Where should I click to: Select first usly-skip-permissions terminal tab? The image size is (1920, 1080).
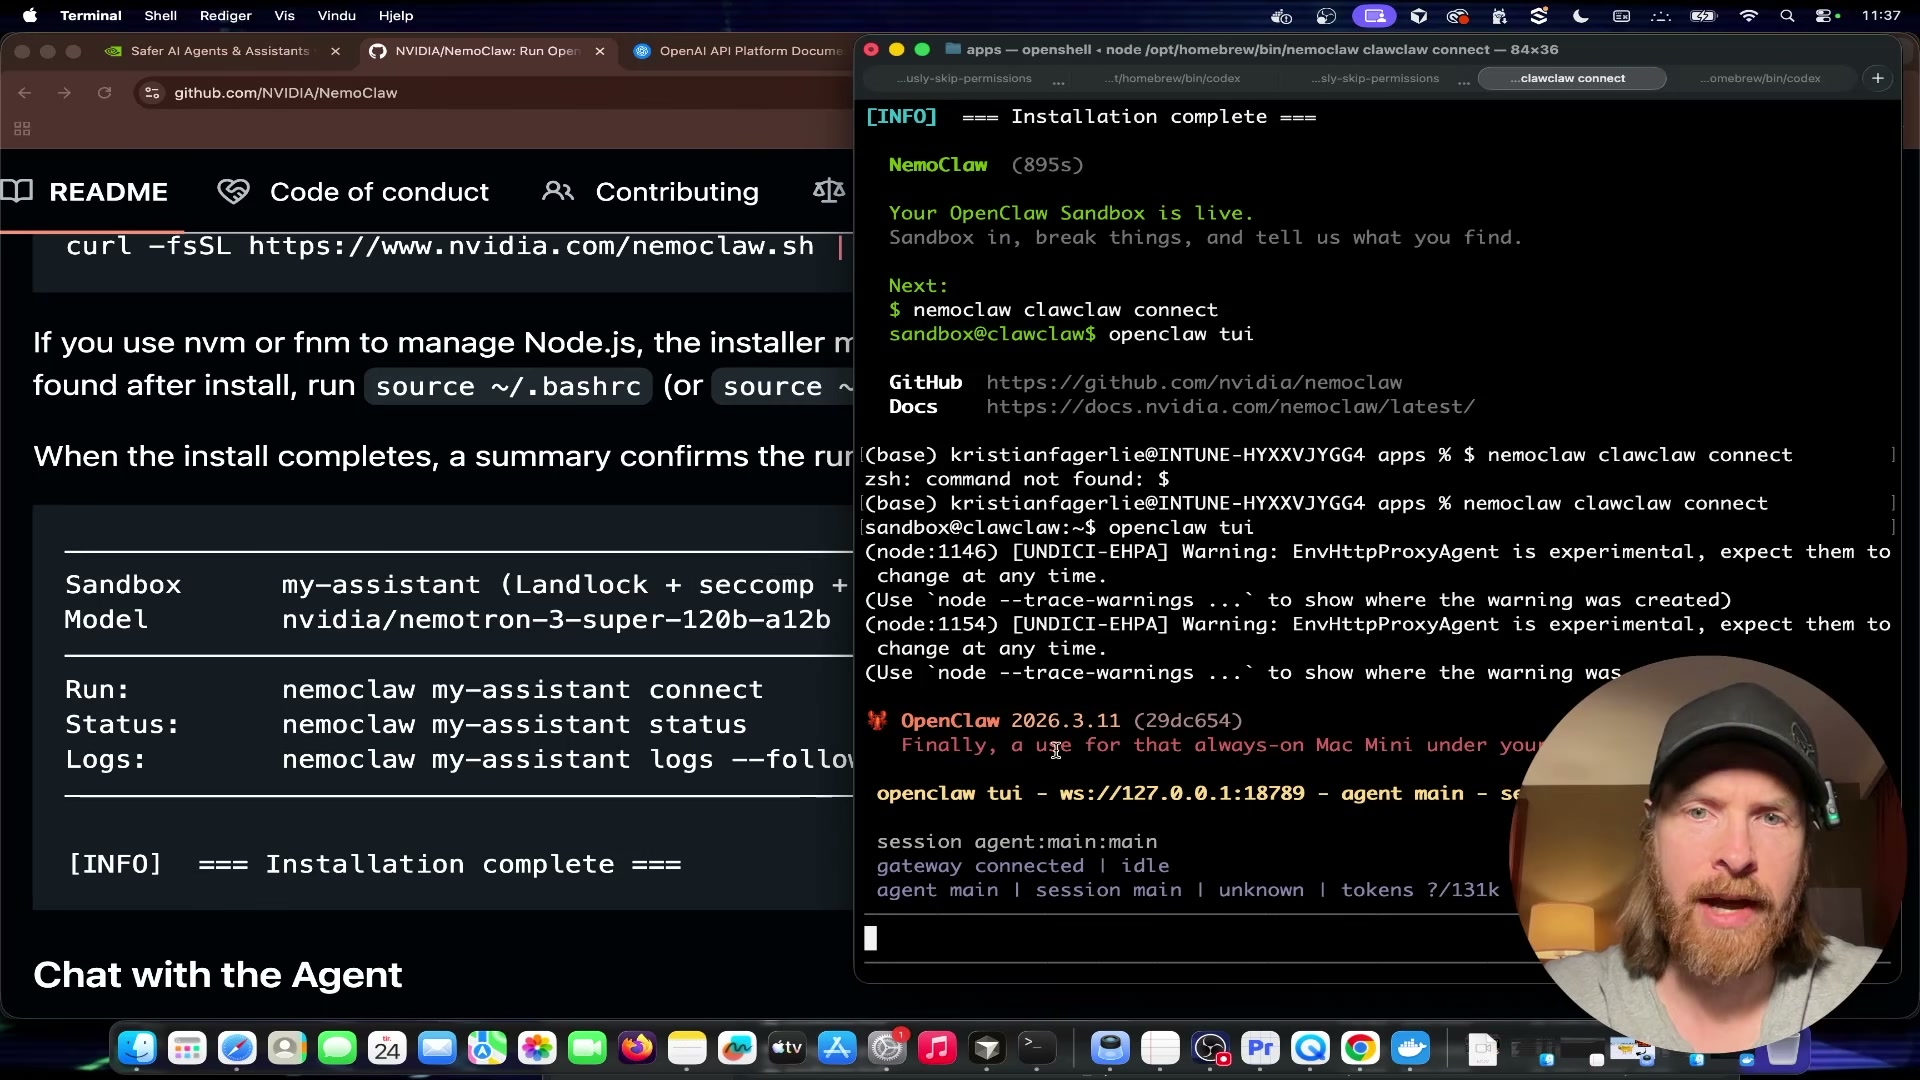click(x=965, y=78)
